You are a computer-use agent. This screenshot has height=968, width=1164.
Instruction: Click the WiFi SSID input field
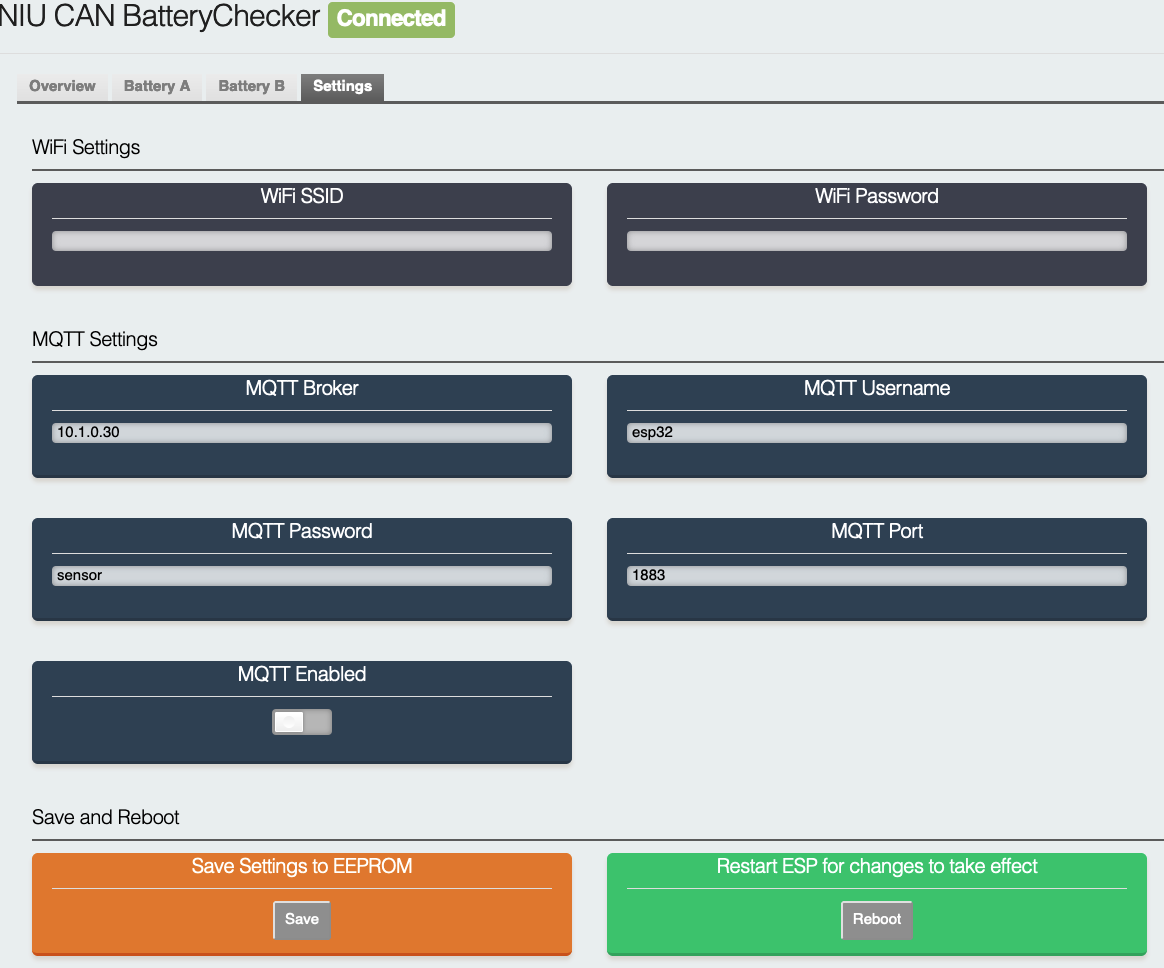[301, 241]
